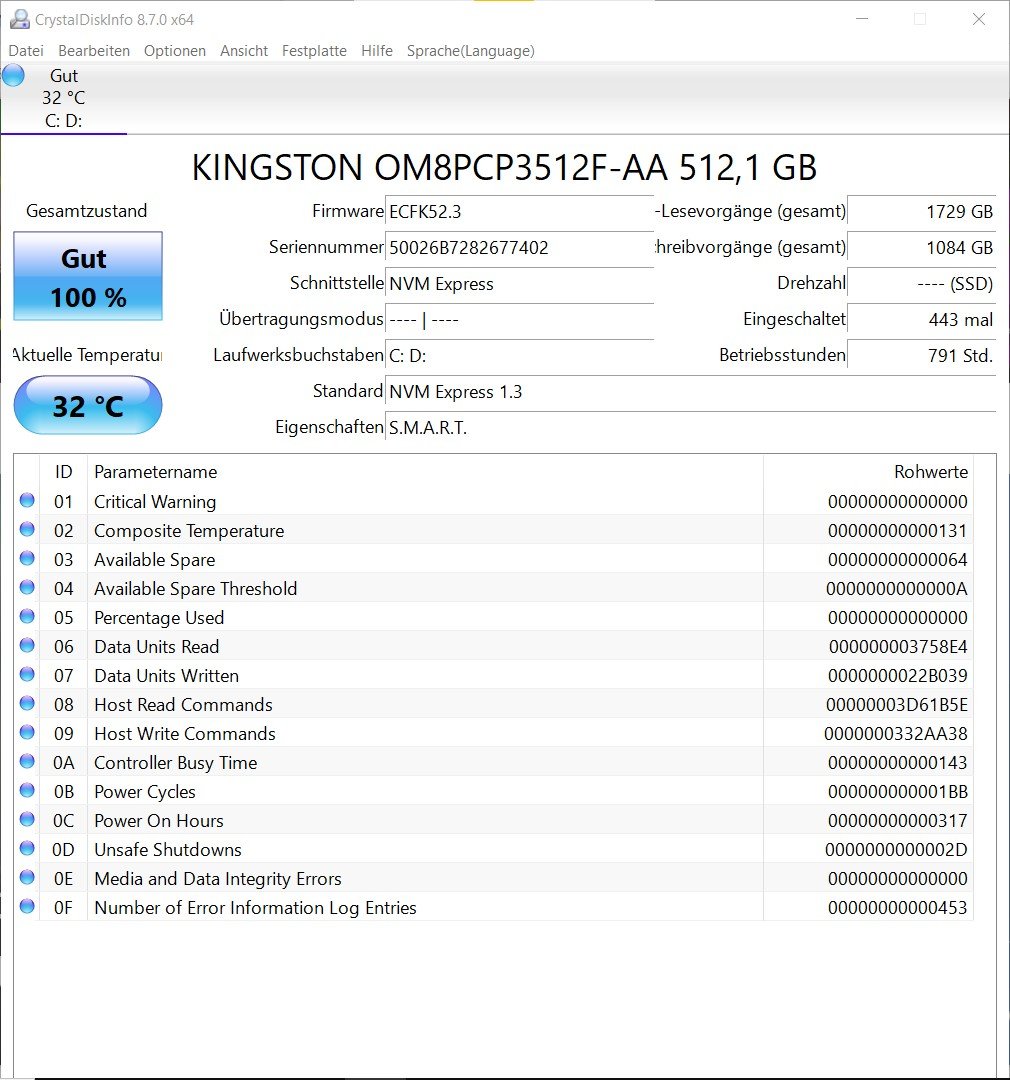The width and height of the screenshot is (1010, 1080).
Task: Open the Ansicht menu
Action: [x=244, y=51]
